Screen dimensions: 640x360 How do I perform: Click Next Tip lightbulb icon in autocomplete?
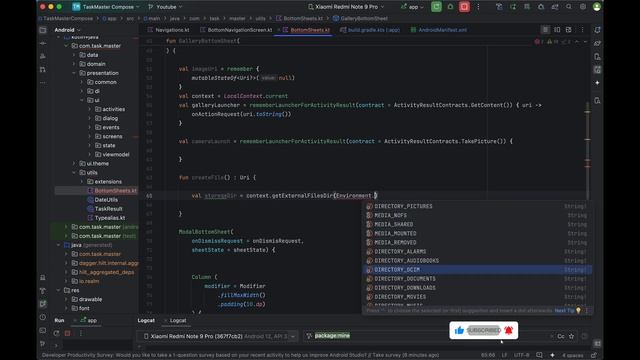pos(578,311)
